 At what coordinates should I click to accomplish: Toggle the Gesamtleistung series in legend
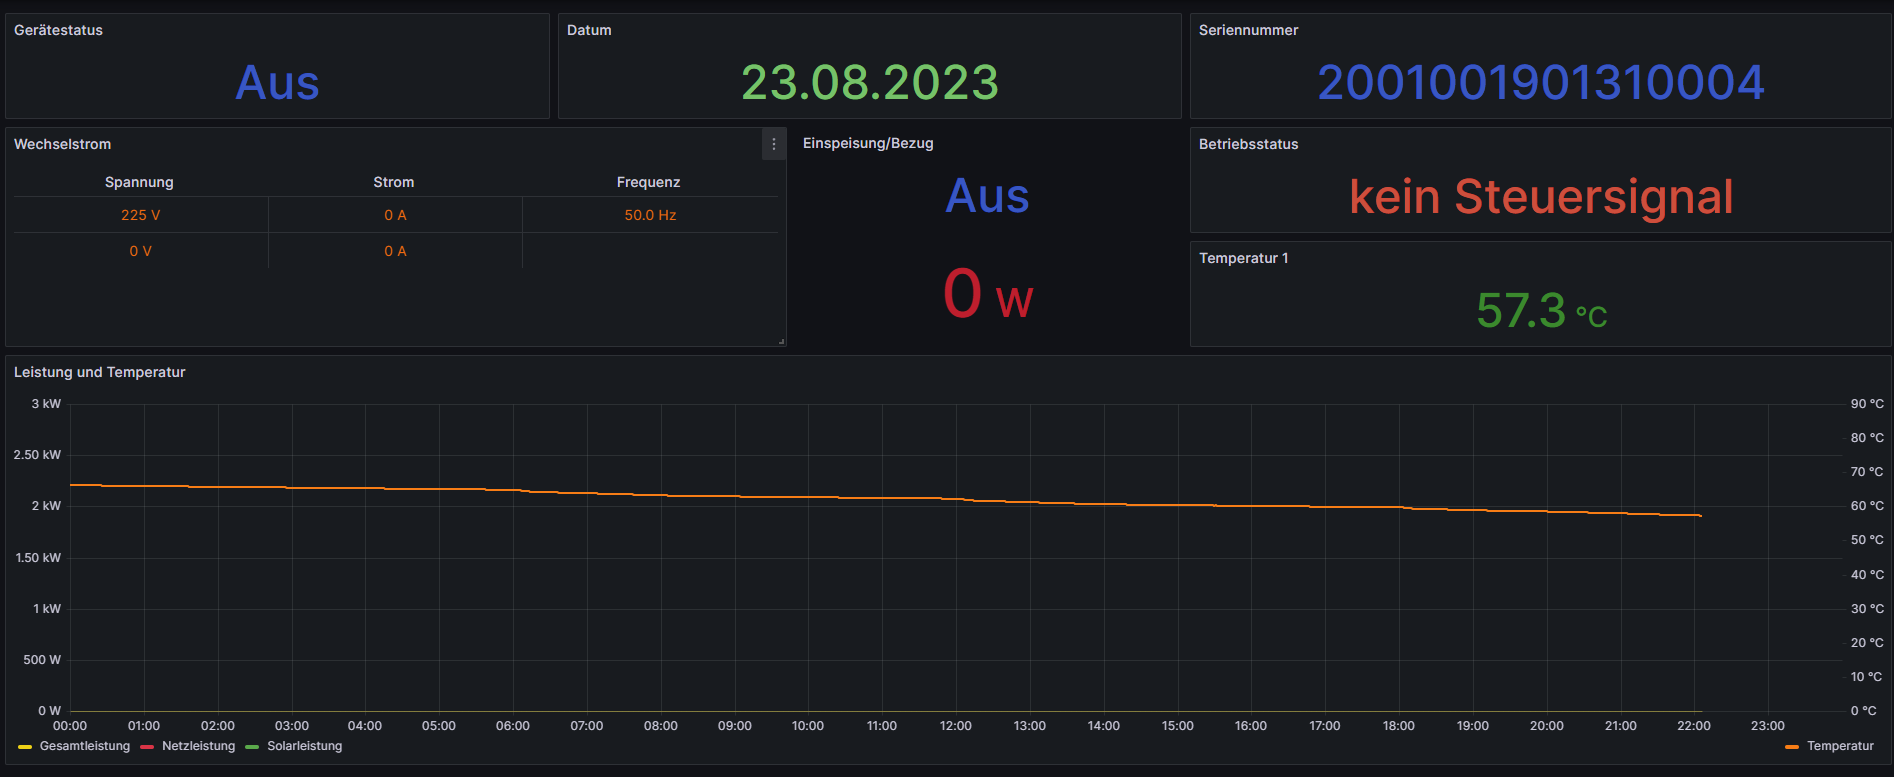point(85,746)
